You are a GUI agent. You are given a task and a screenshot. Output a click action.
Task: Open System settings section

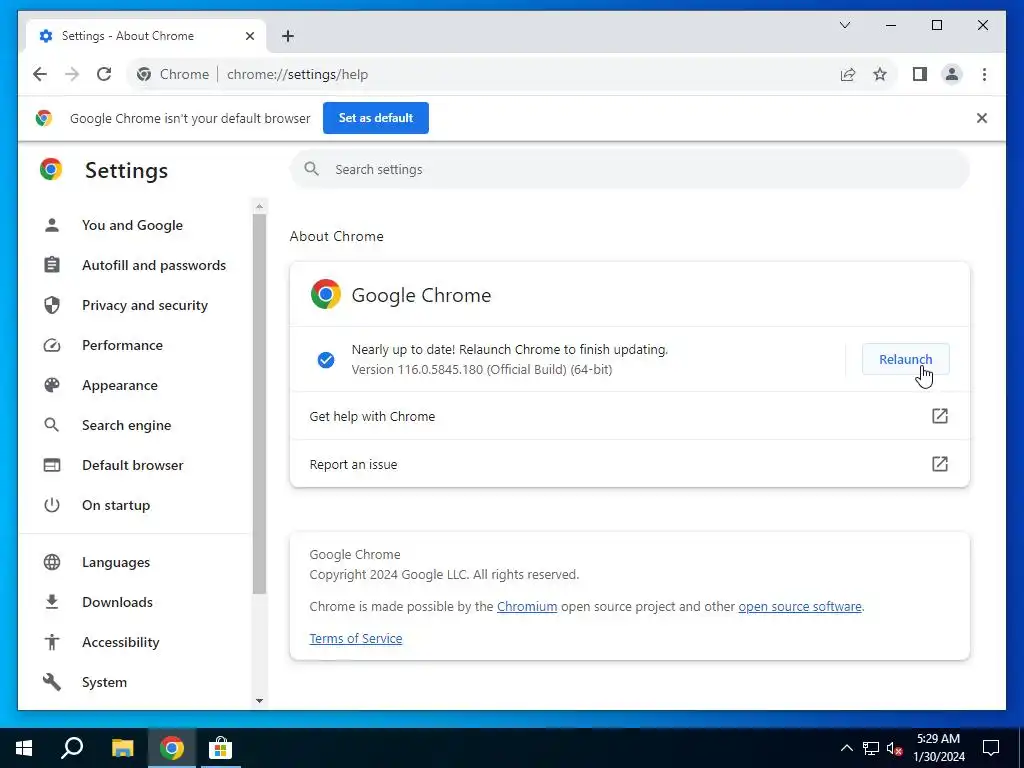click(104, 682)
